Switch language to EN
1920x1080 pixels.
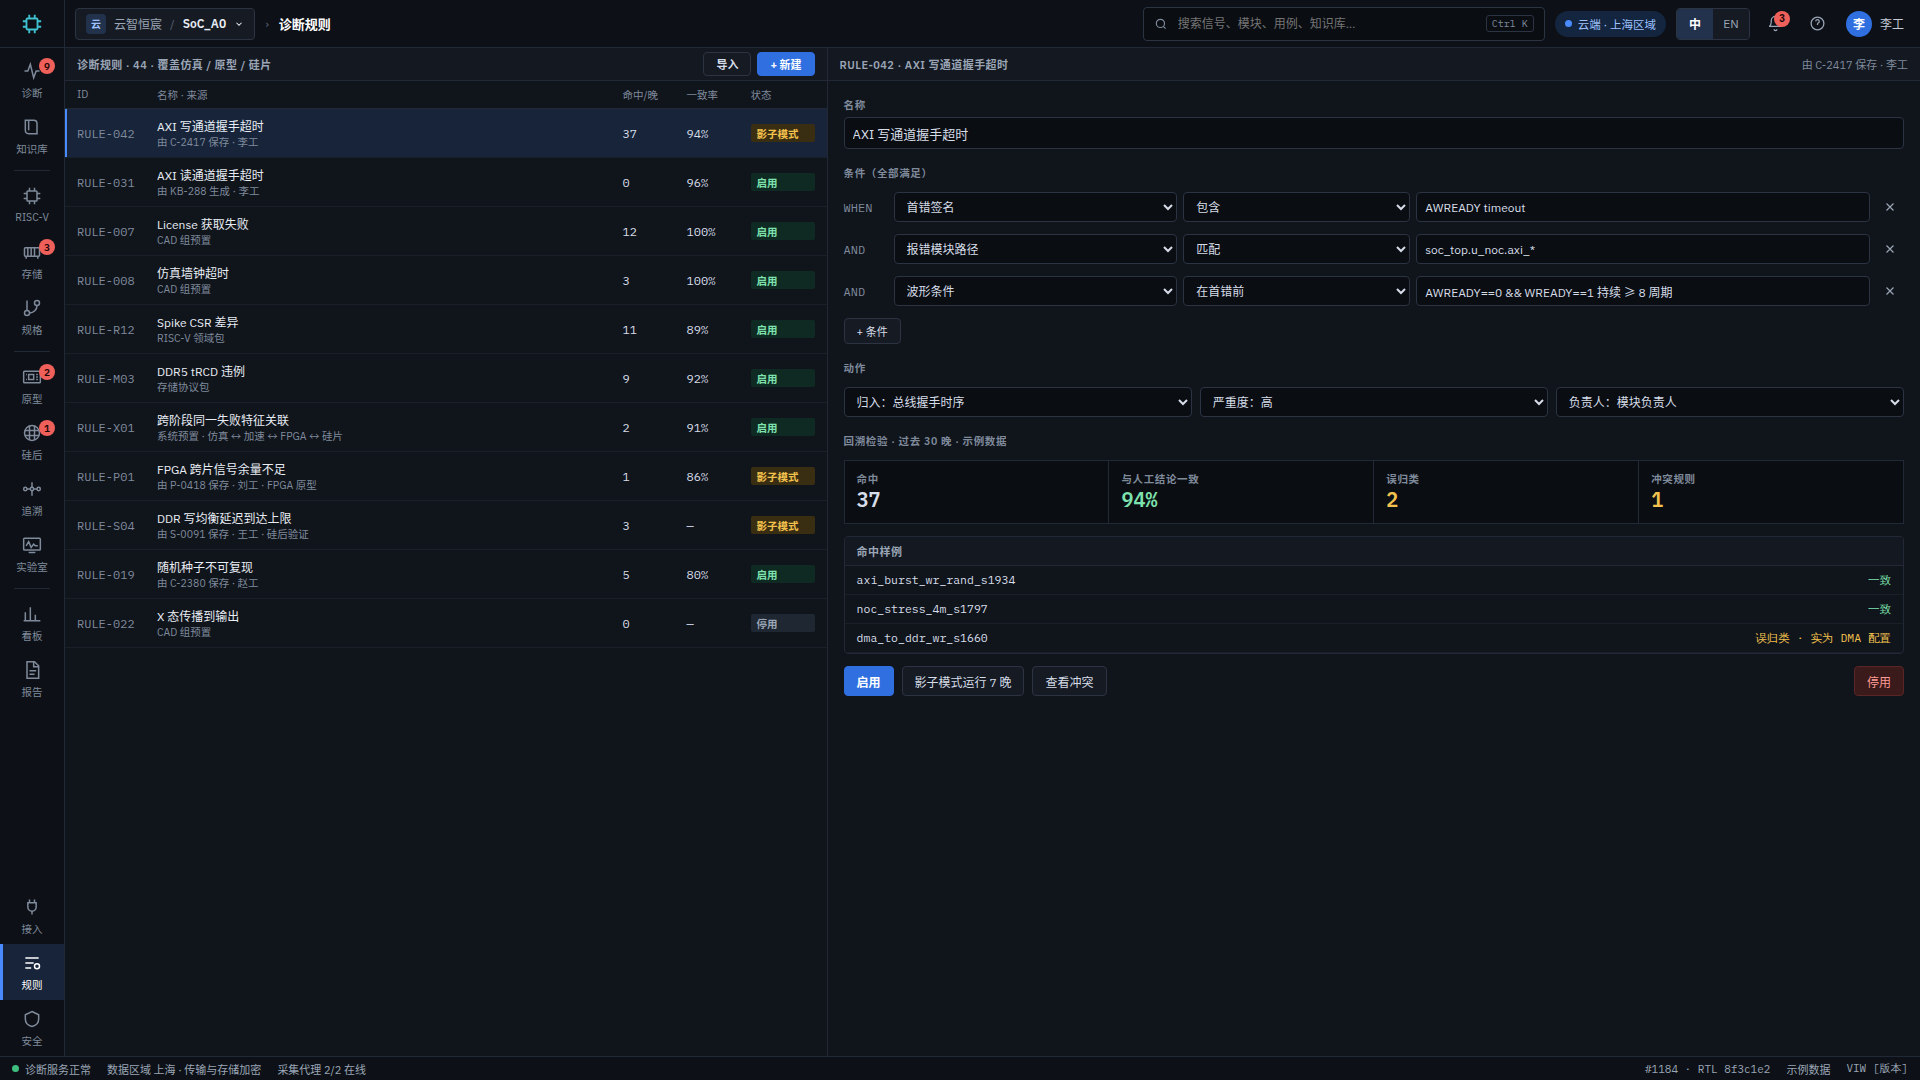(x=1731, y=24)
